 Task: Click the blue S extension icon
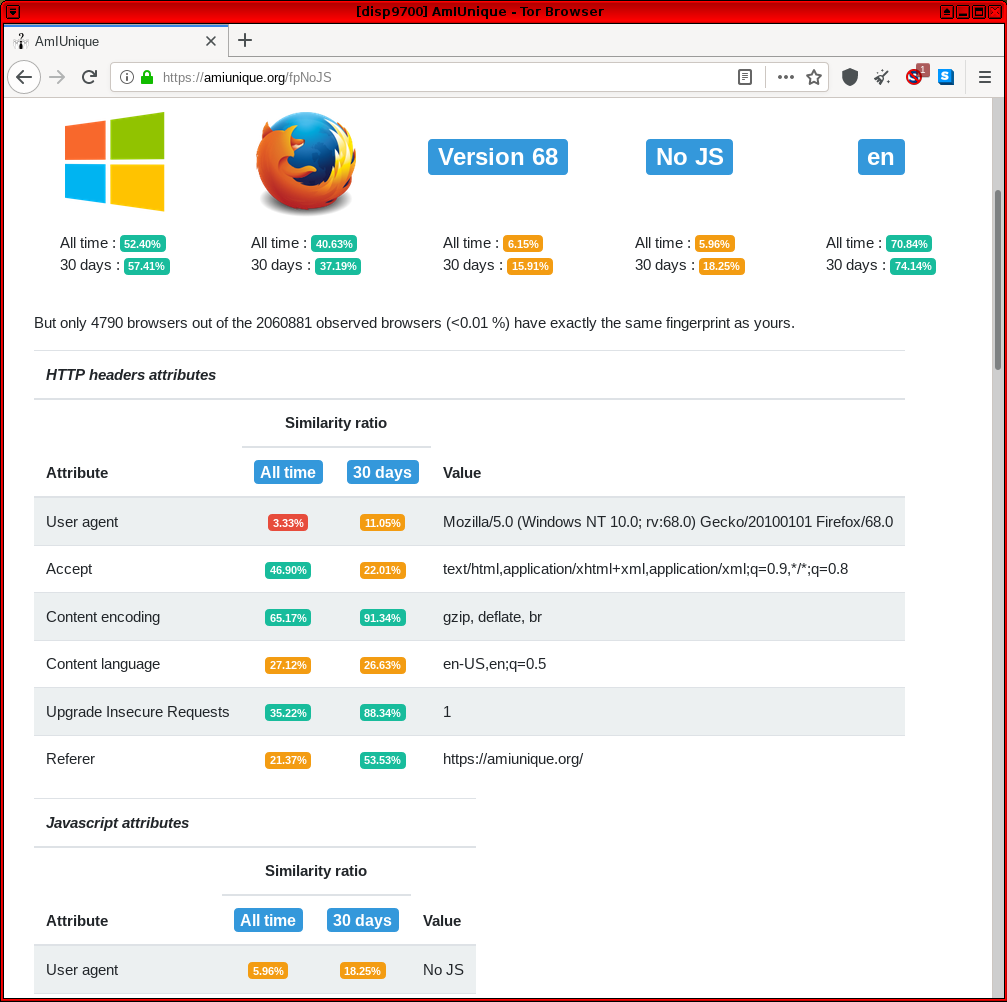click(946, 77)
